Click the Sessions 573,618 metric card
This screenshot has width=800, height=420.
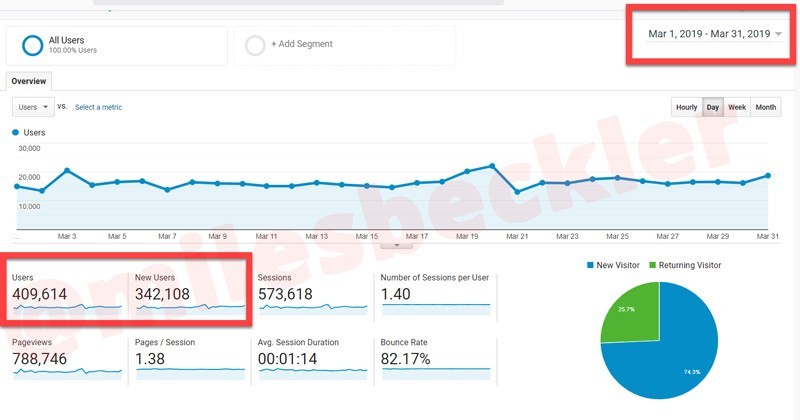point(312,293)
